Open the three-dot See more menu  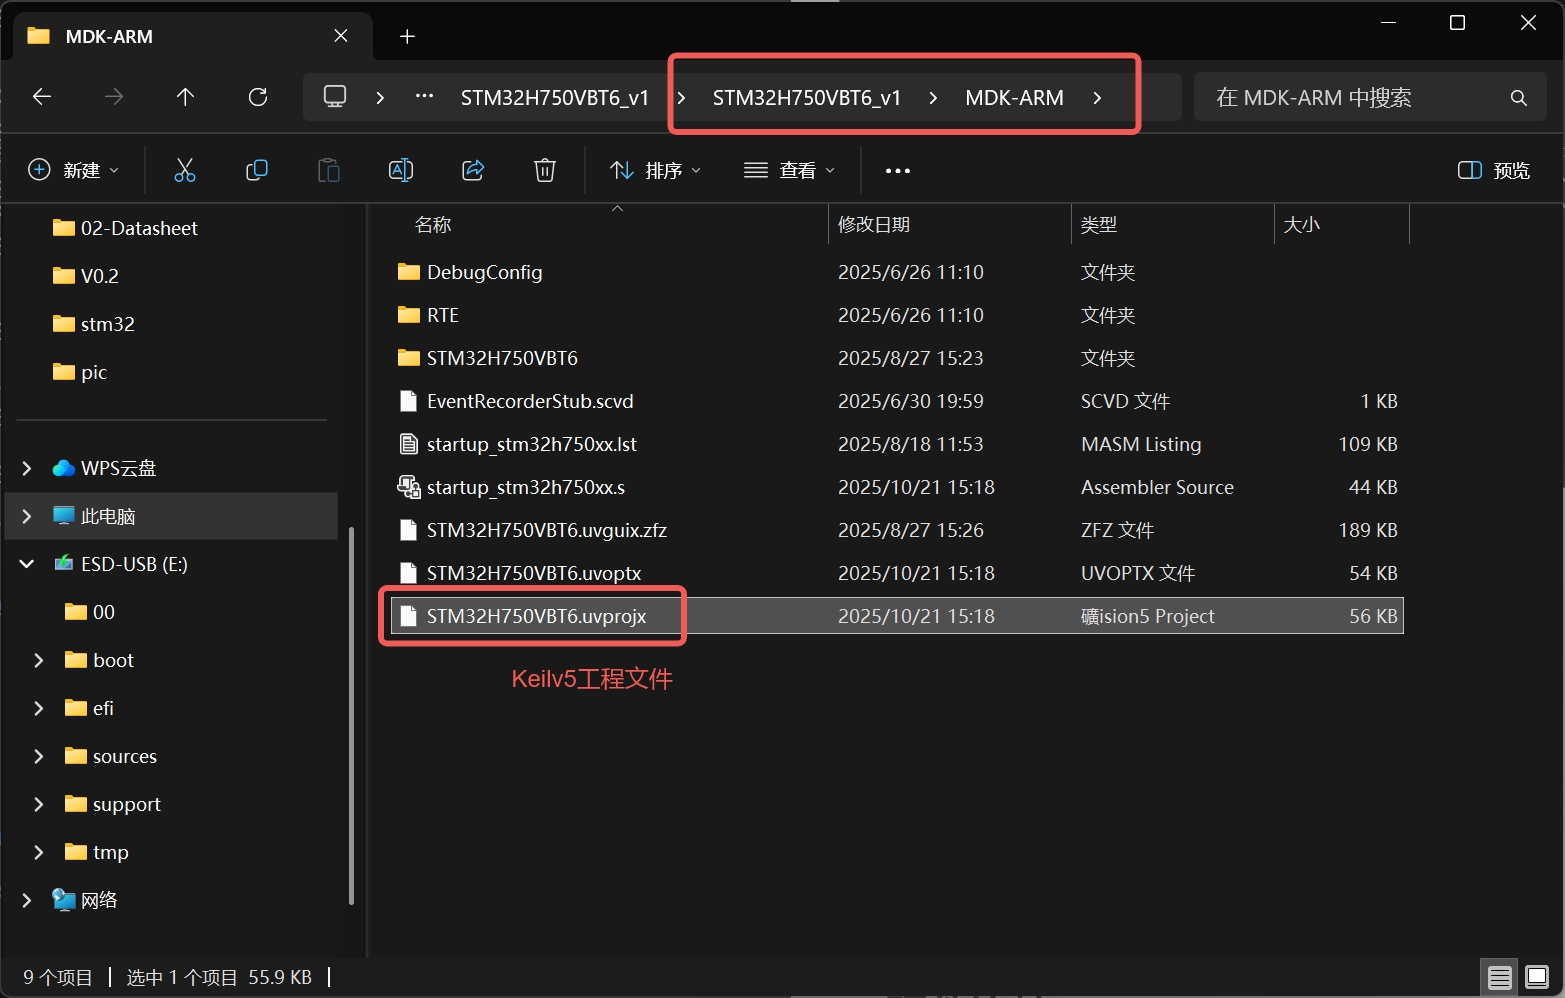coord(898,171)
